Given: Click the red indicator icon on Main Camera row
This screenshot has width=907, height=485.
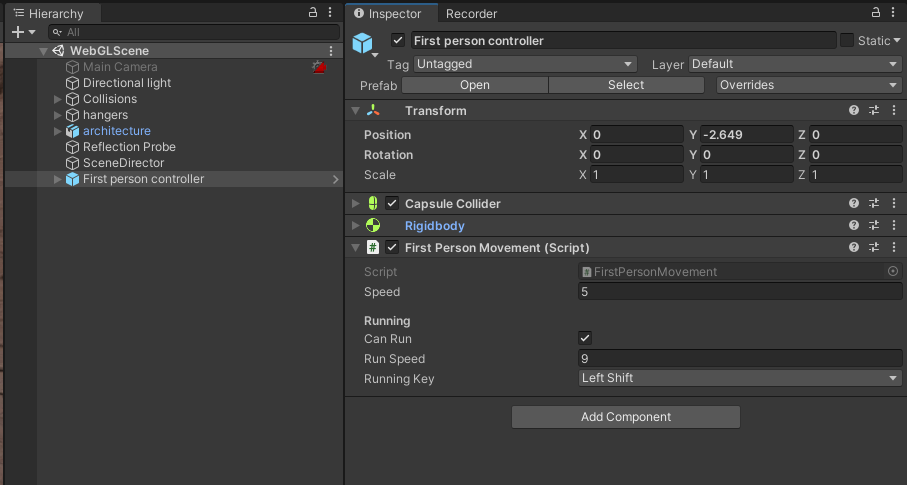Looking at the screenshot, I should [x=319, y=67].
